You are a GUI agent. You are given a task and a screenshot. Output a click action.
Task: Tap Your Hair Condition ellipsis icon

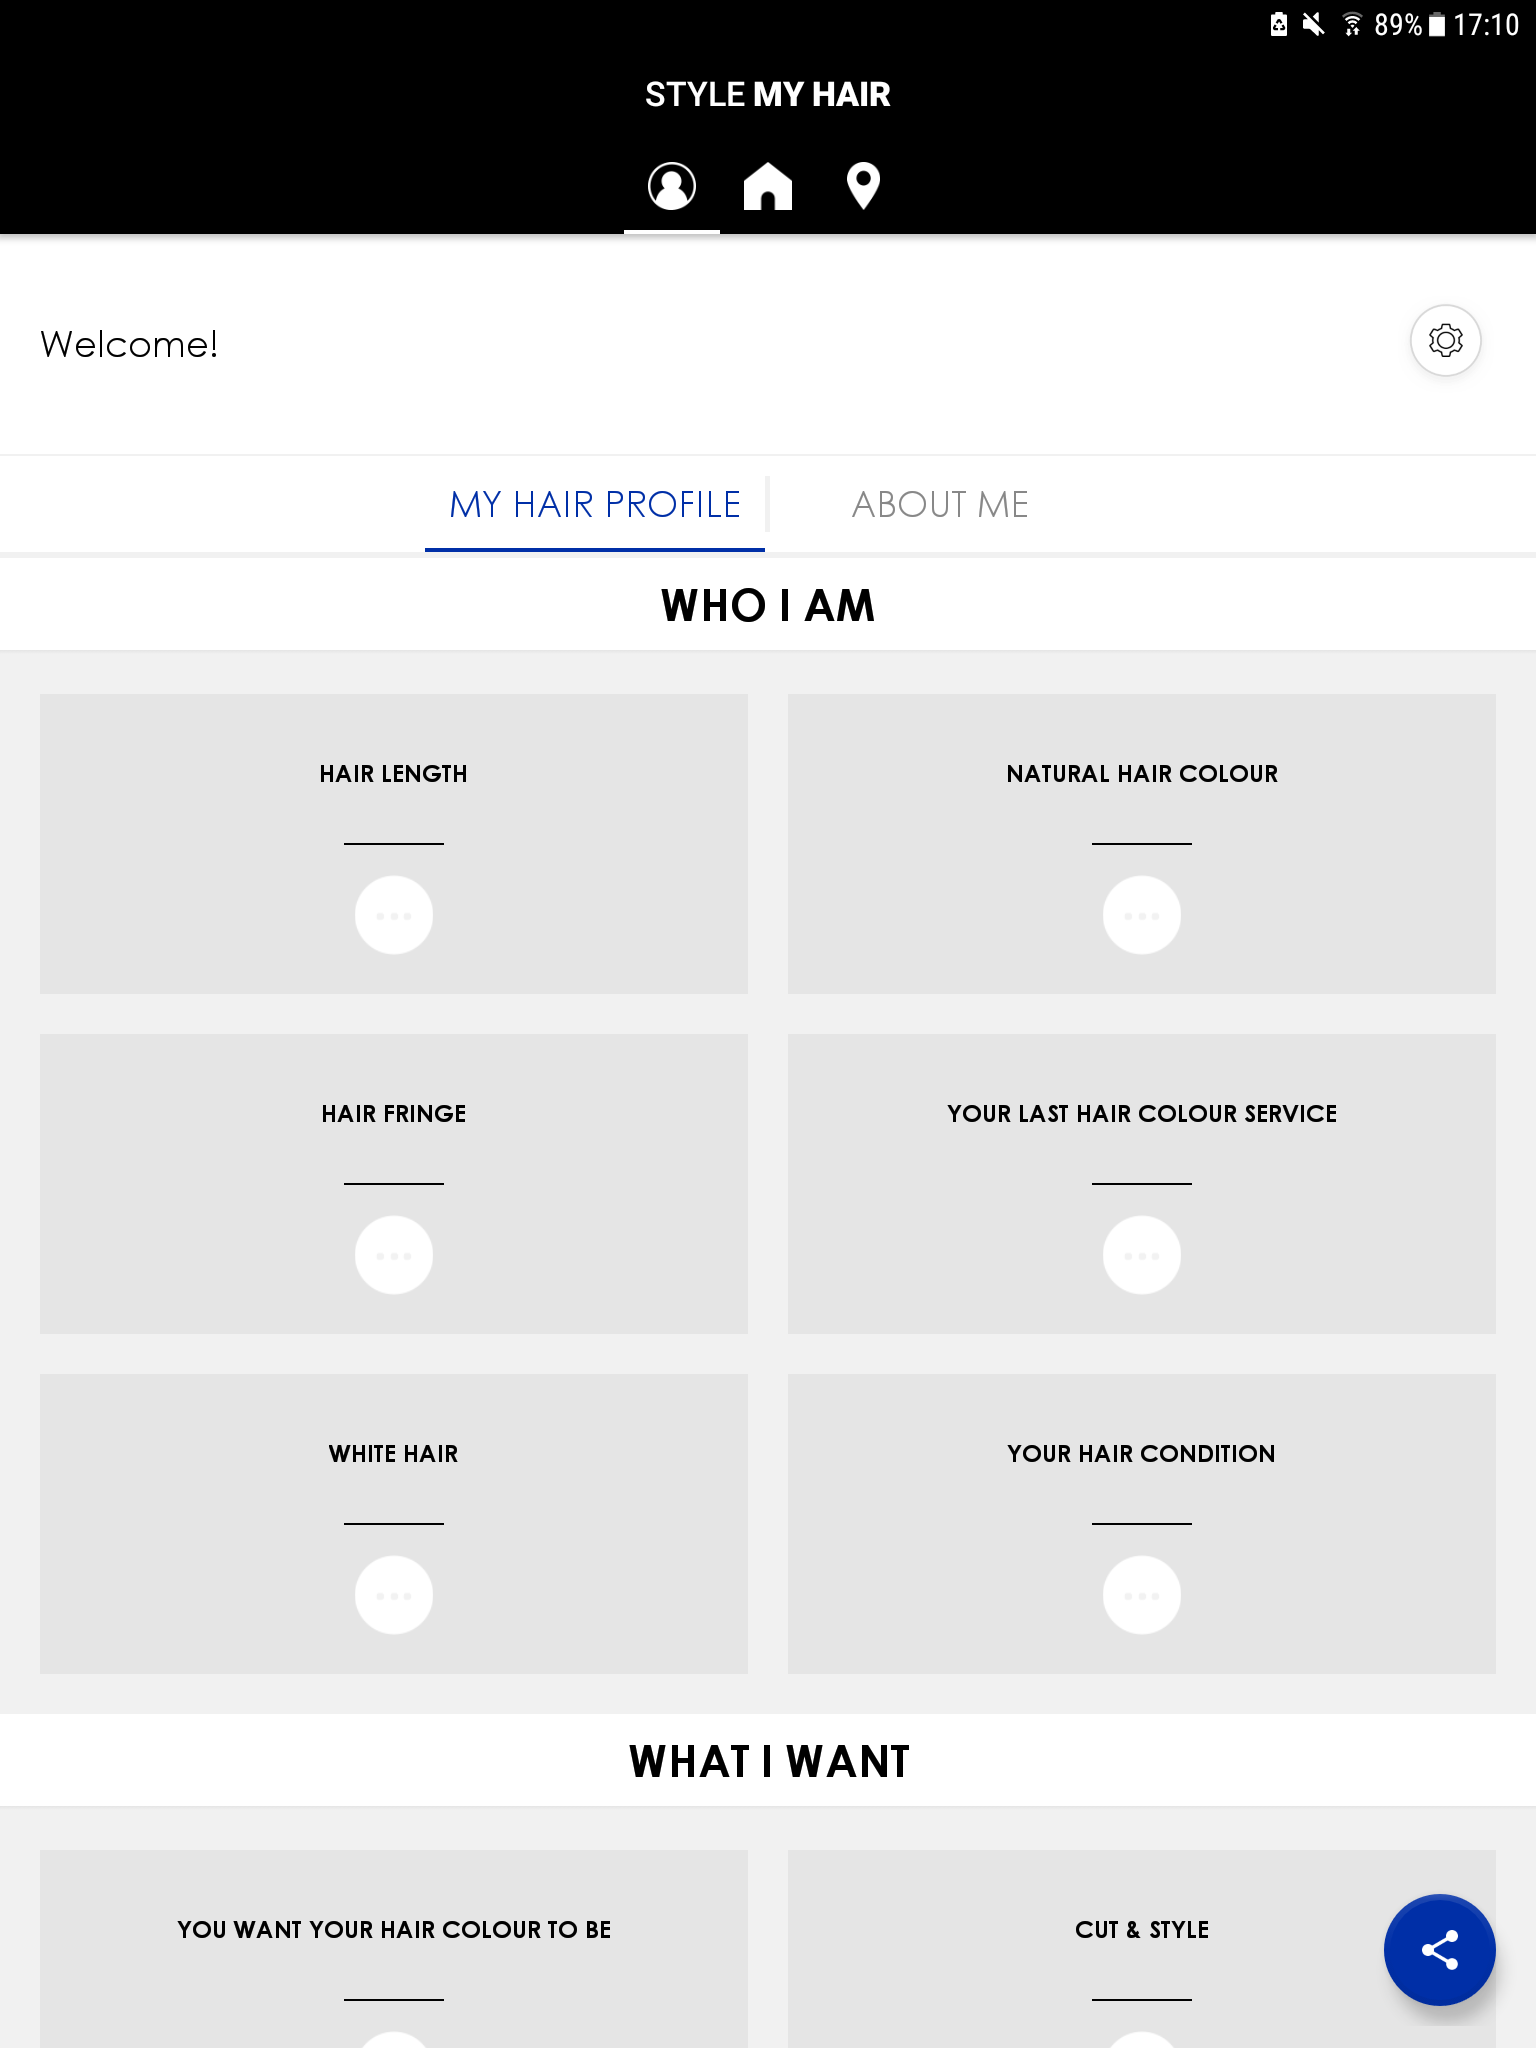coord(1141,1595)
